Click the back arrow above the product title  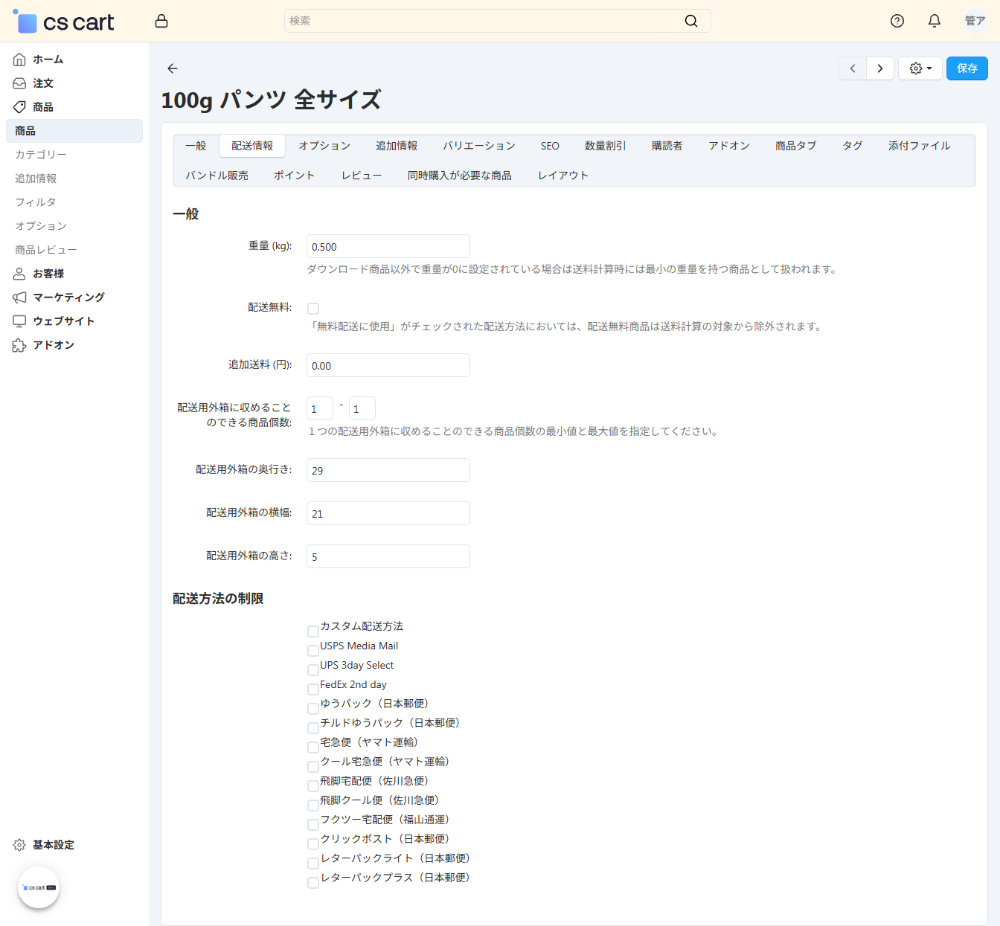coord(172,68)
